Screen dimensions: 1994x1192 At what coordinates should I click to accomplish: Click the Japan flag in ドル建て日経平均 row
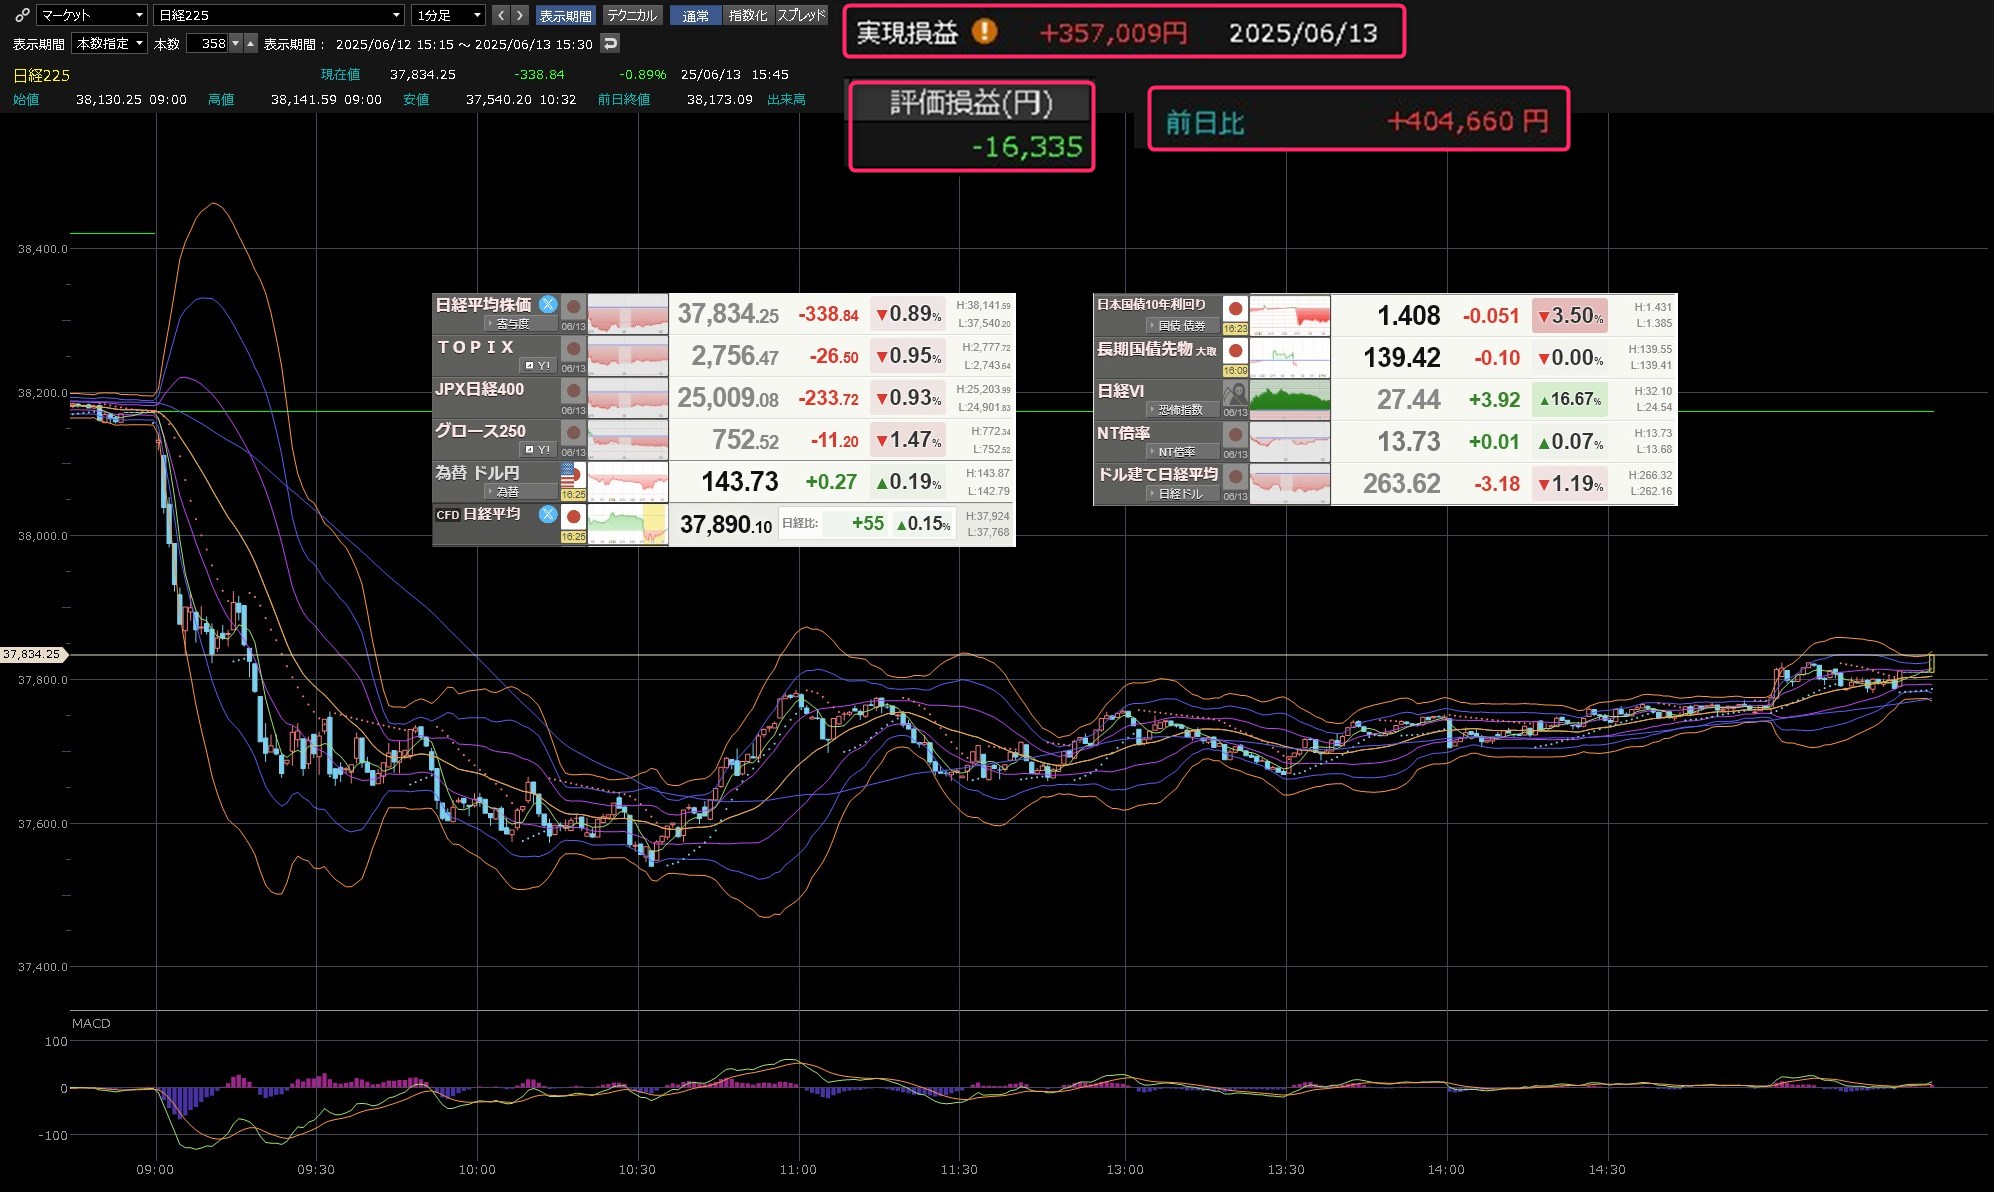point(1236,476)
